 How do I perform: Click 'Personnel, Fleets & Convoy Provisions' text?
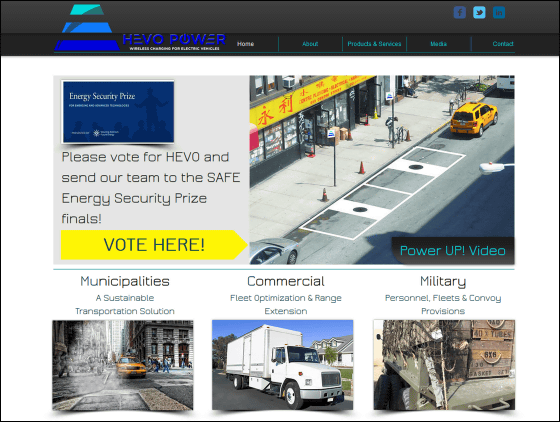click(x=443, y=305)
